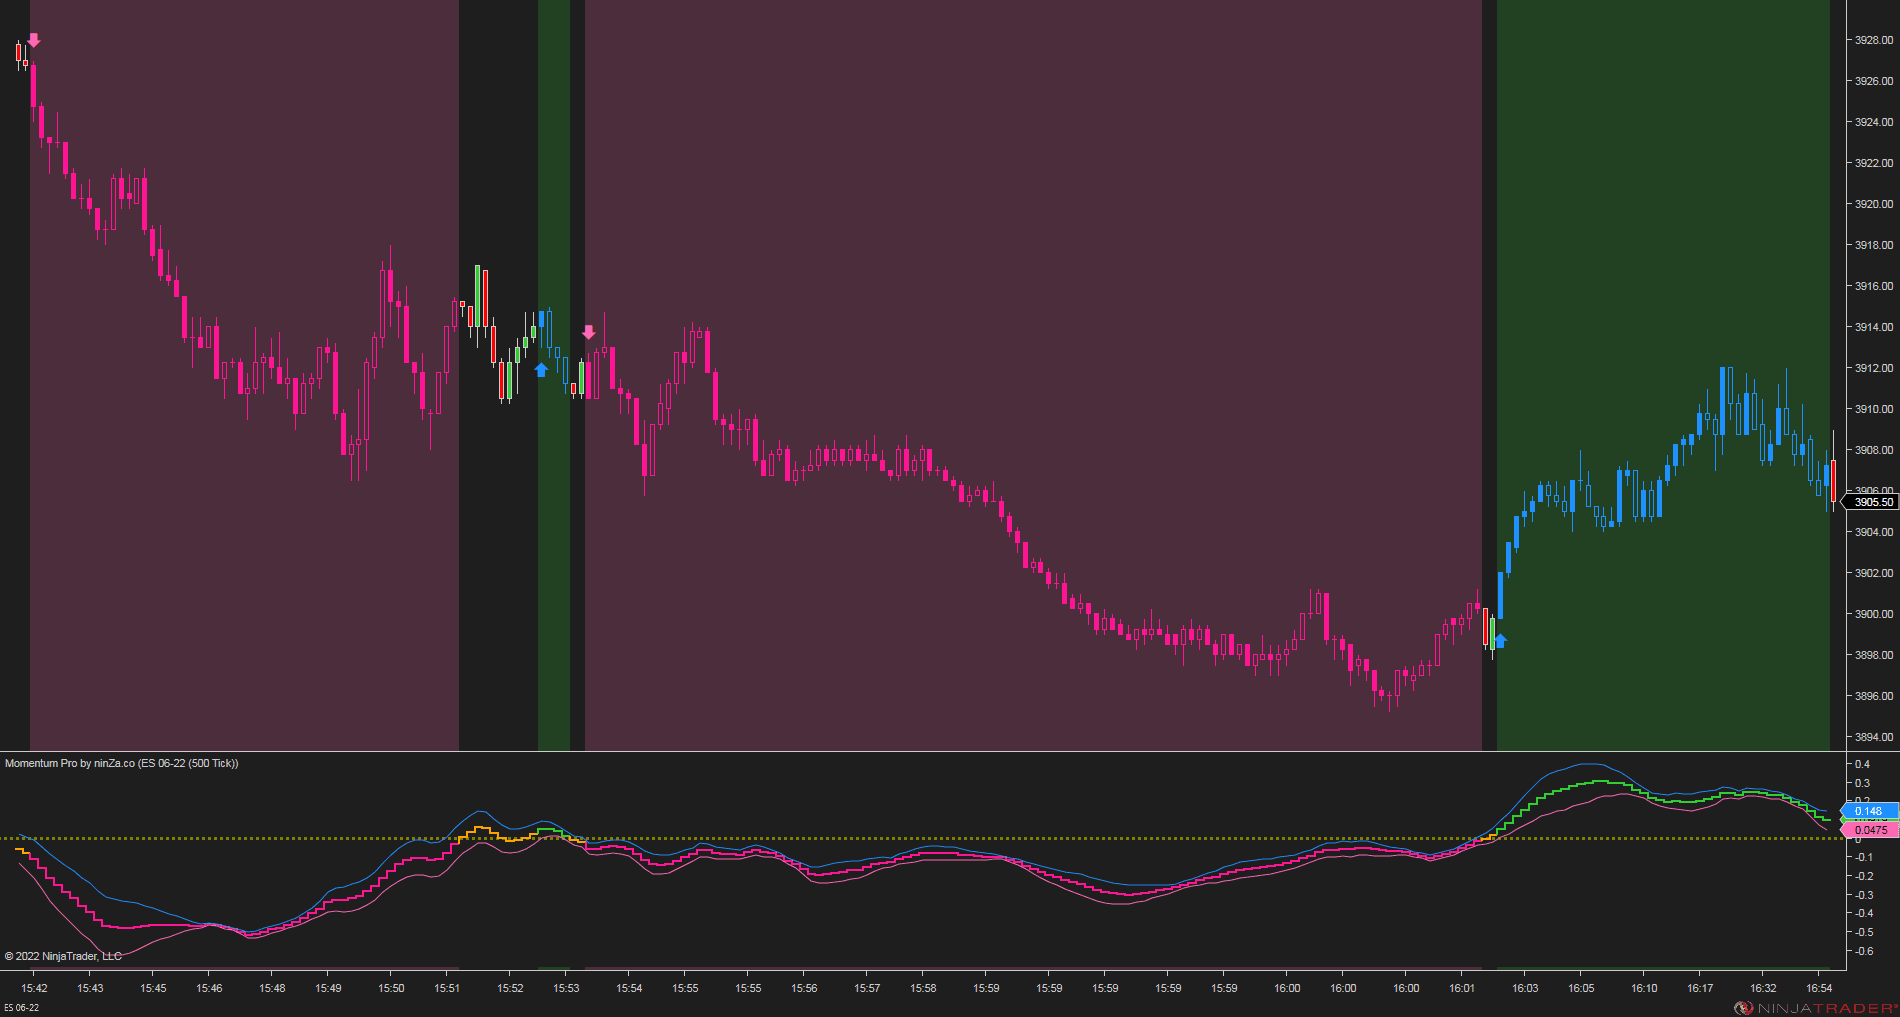
Task: Click the 16:03 time axis label
Action: [1525, 988]
